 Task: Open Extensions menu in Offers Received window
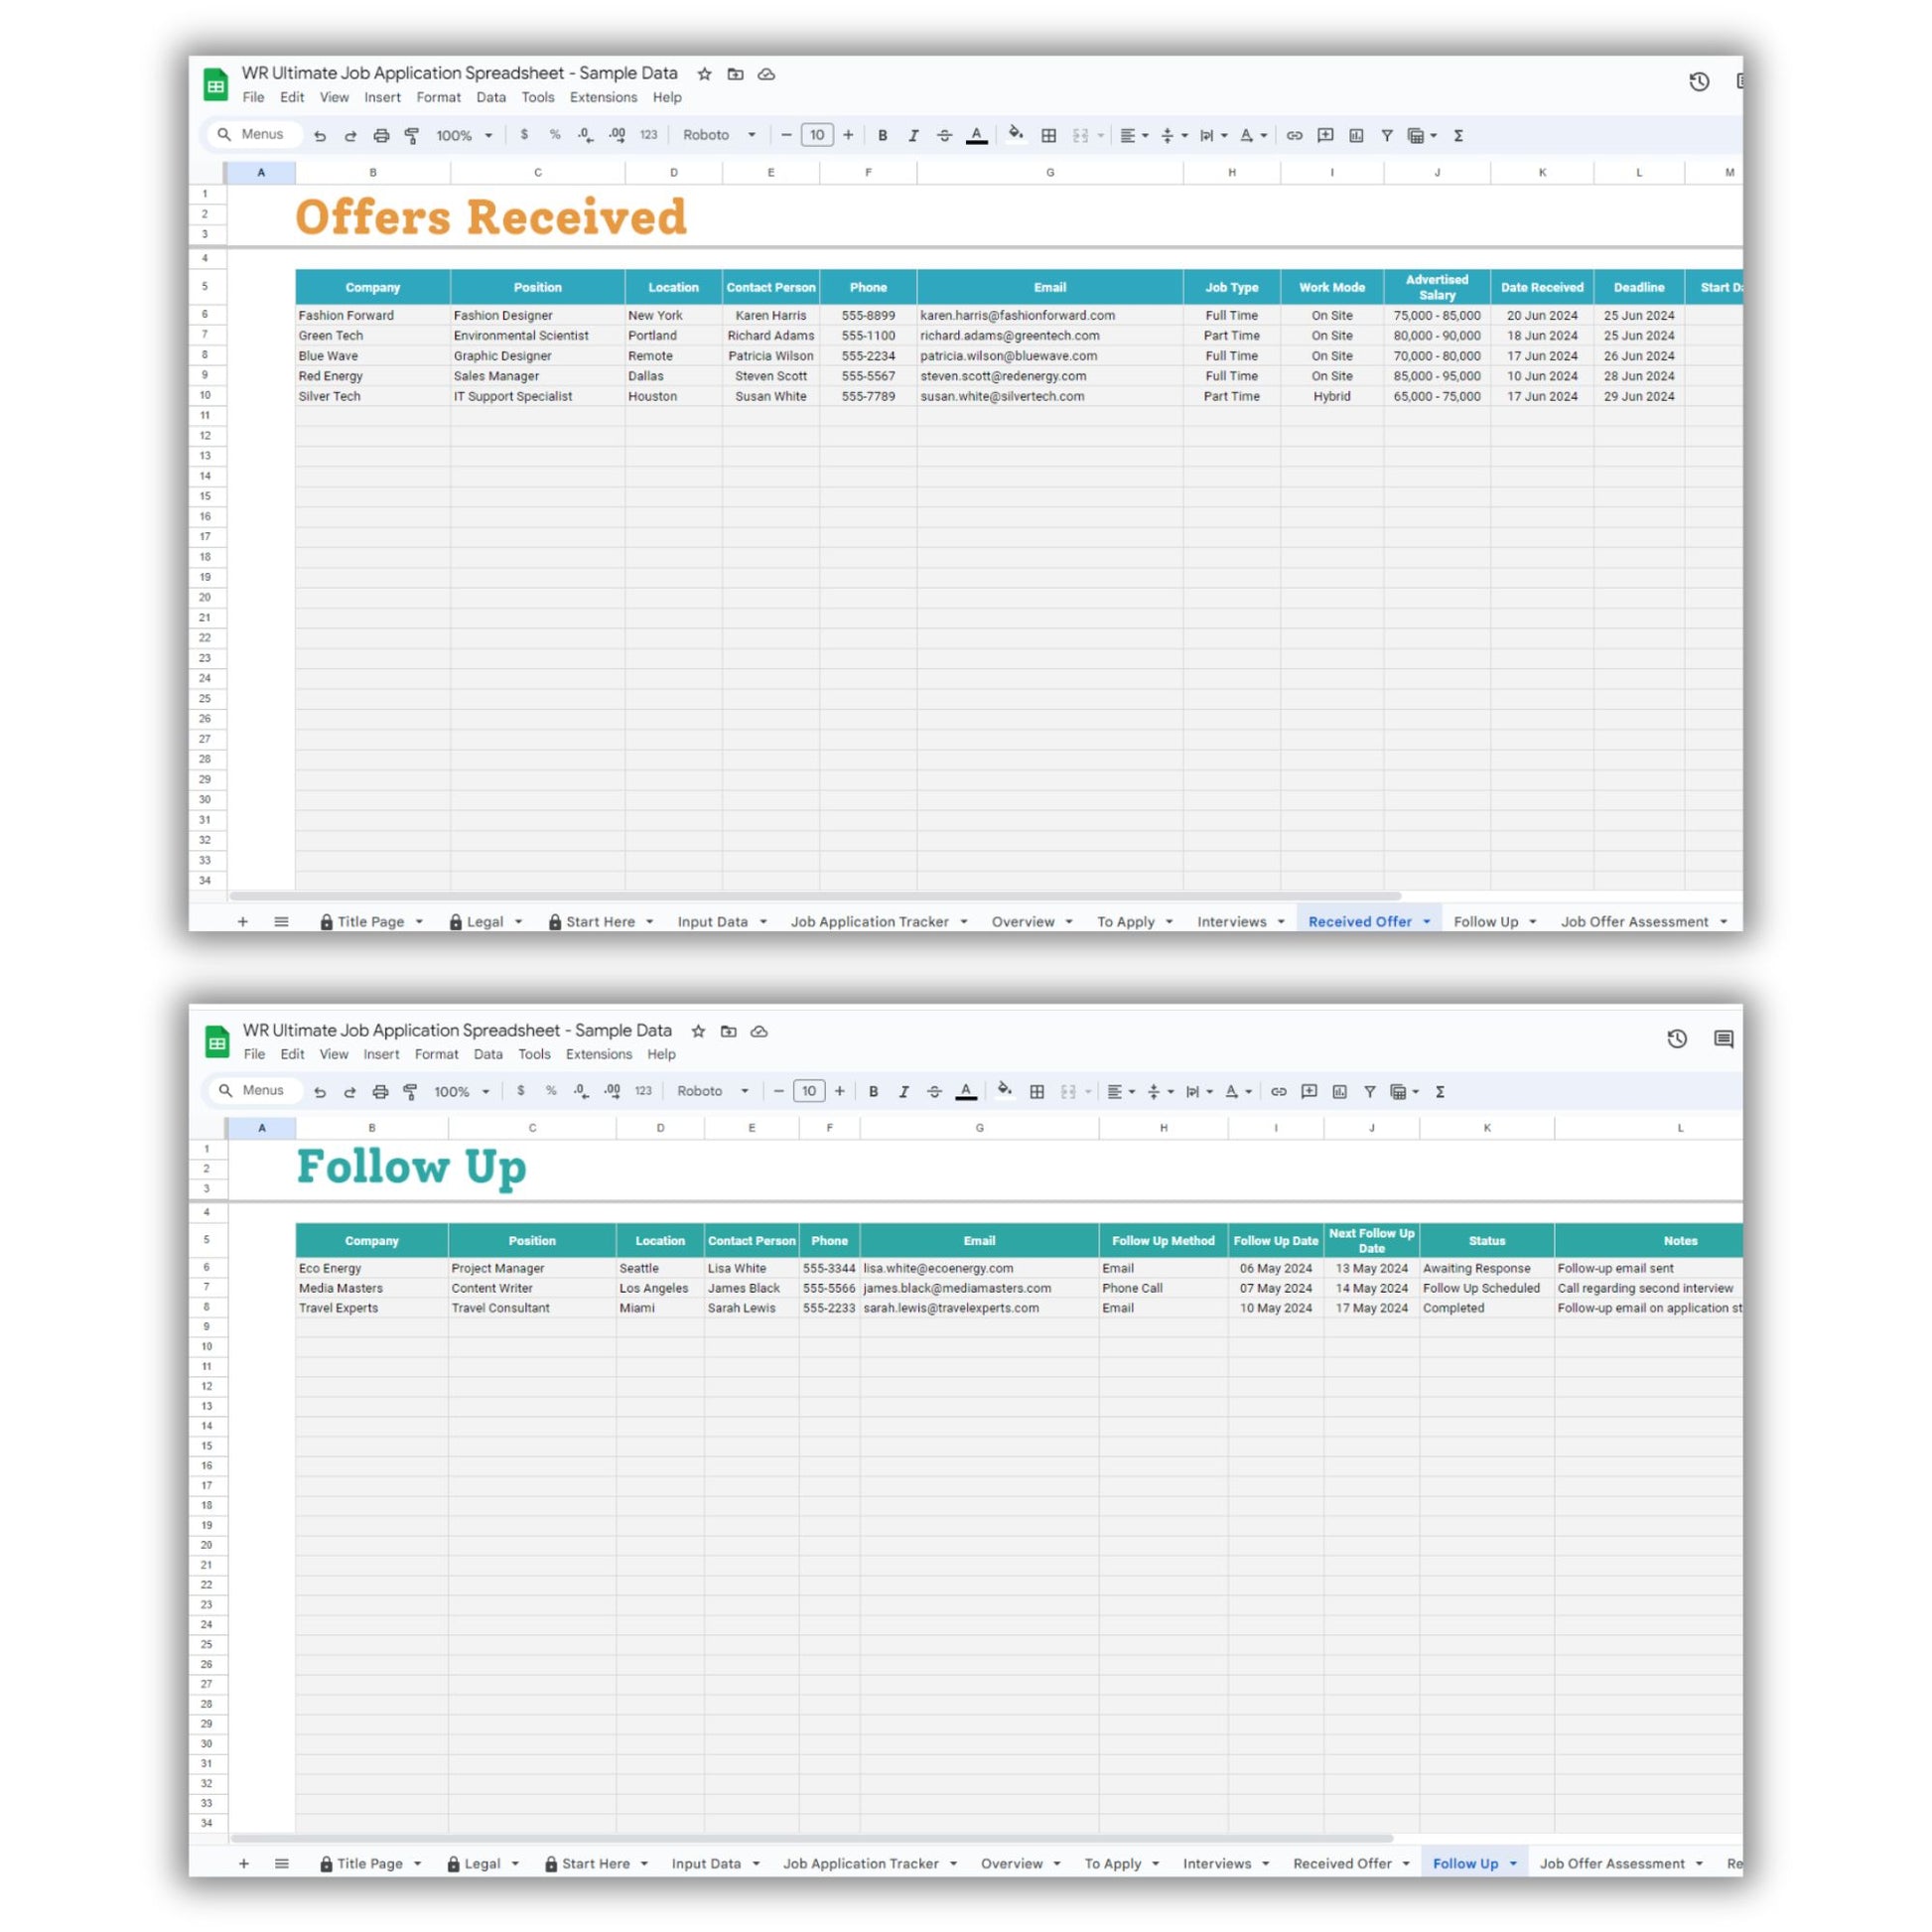[603, 97]
